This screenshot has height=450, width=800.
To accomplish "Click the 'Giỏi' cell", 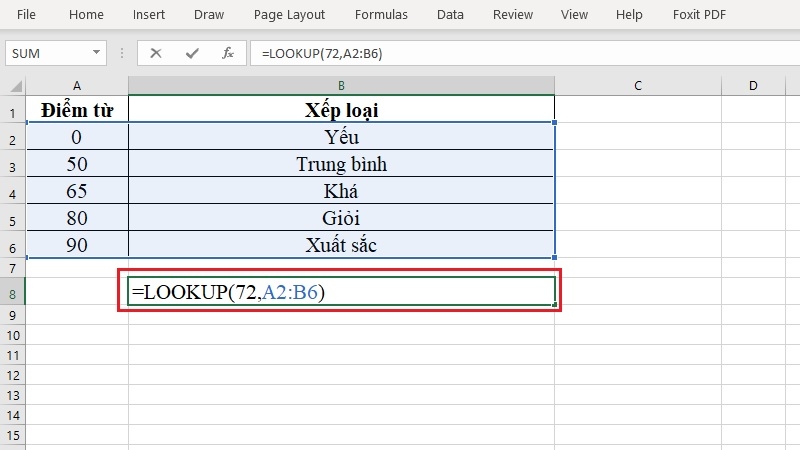I will coord(341,217).
